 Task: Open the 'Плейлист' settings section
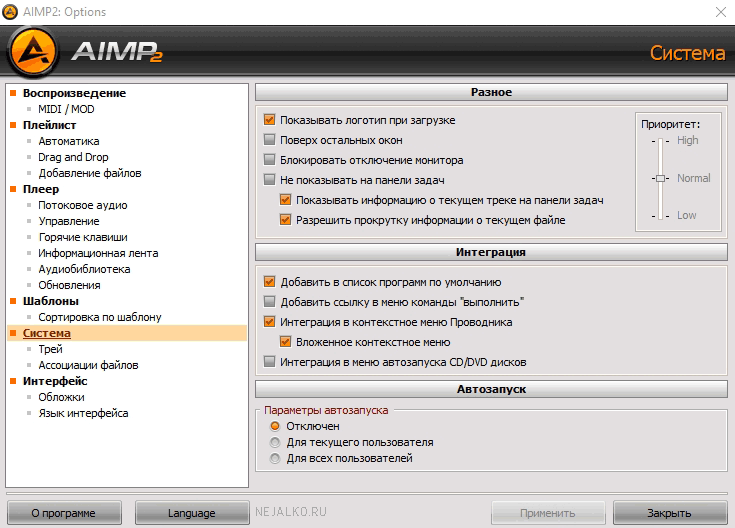49,125
